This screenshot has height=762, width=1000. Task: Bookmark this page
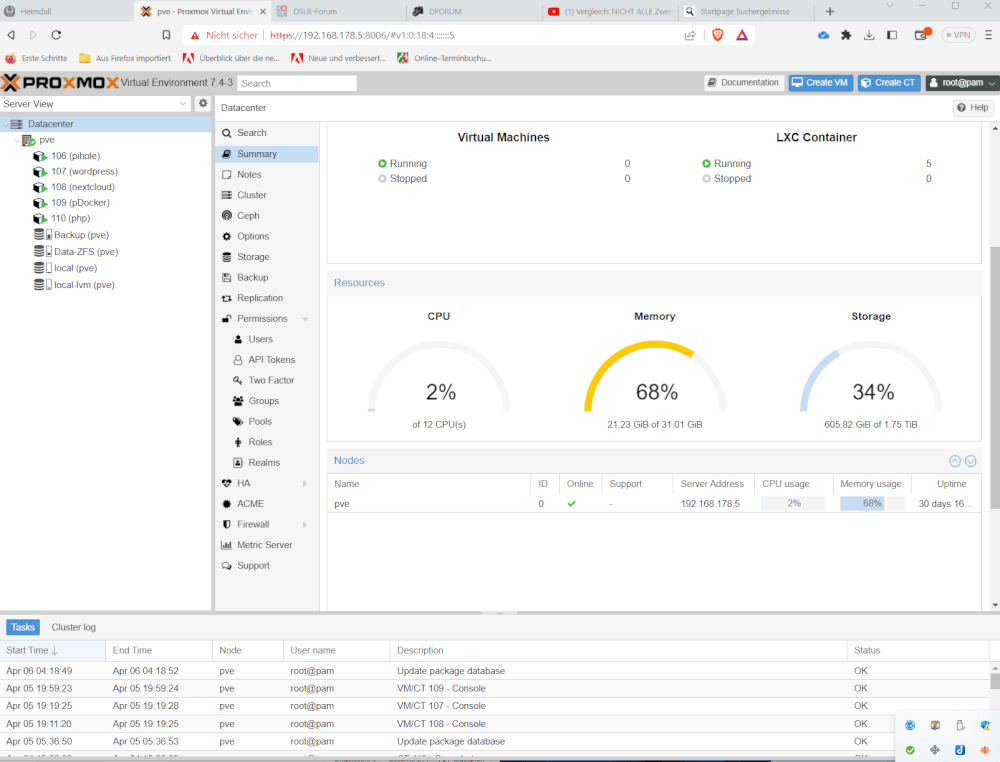166,35
